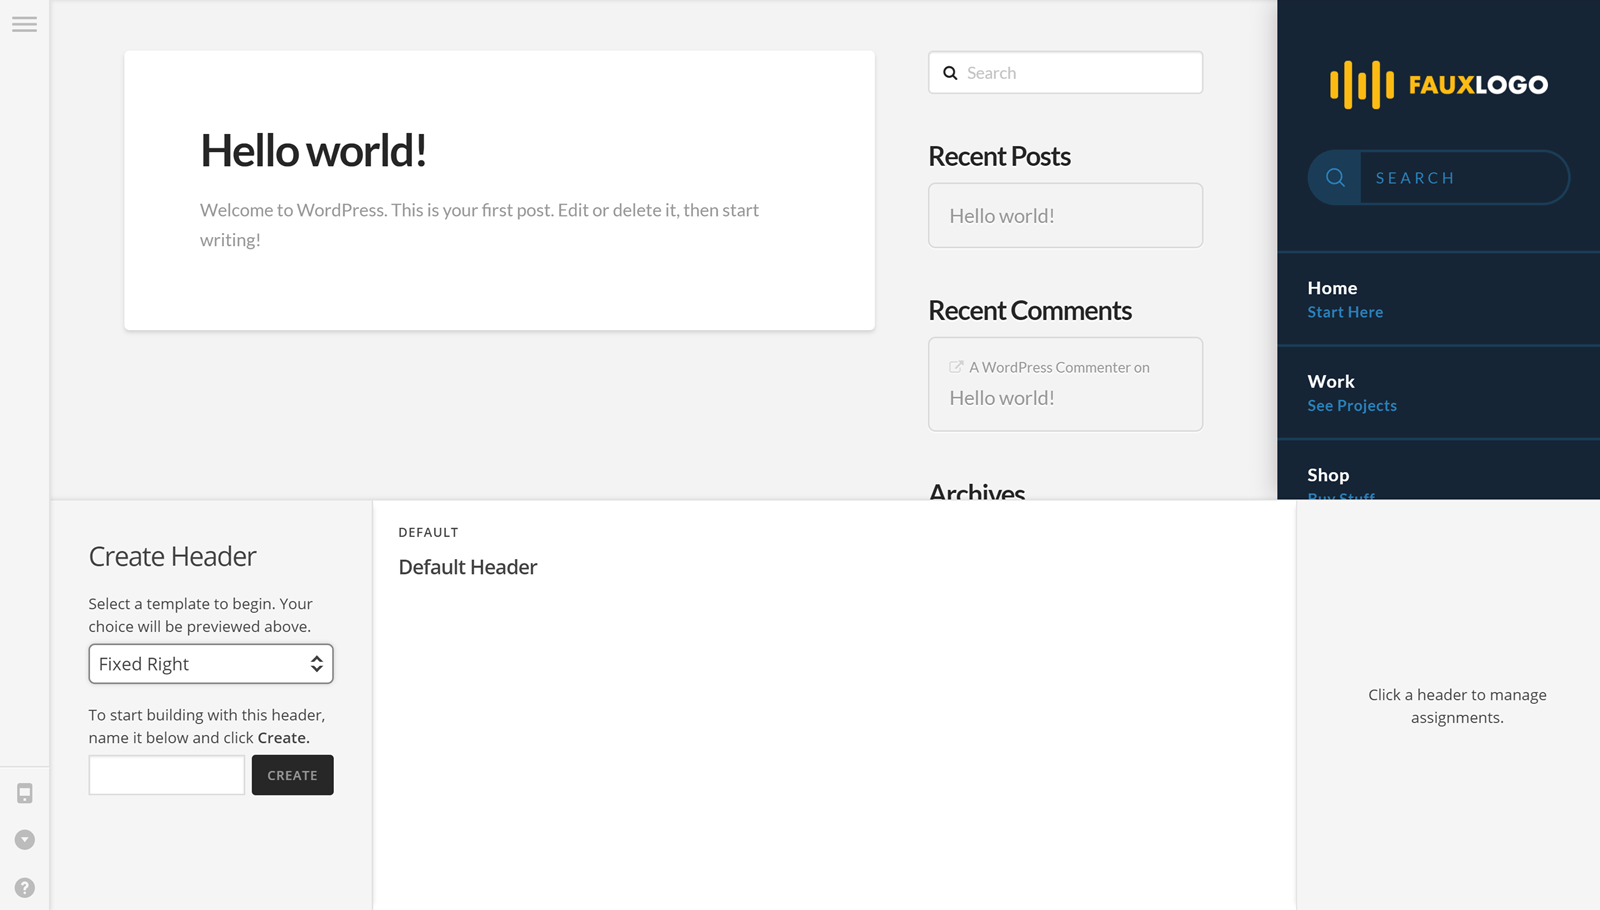Click the search icon in the sidebar widget

[950, 73]
